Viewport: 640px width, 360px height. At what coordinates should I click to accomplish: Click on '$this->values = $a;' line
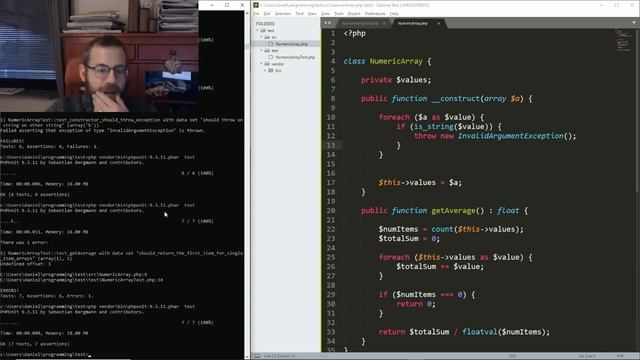pyautogui.click(x=420, y=182)
